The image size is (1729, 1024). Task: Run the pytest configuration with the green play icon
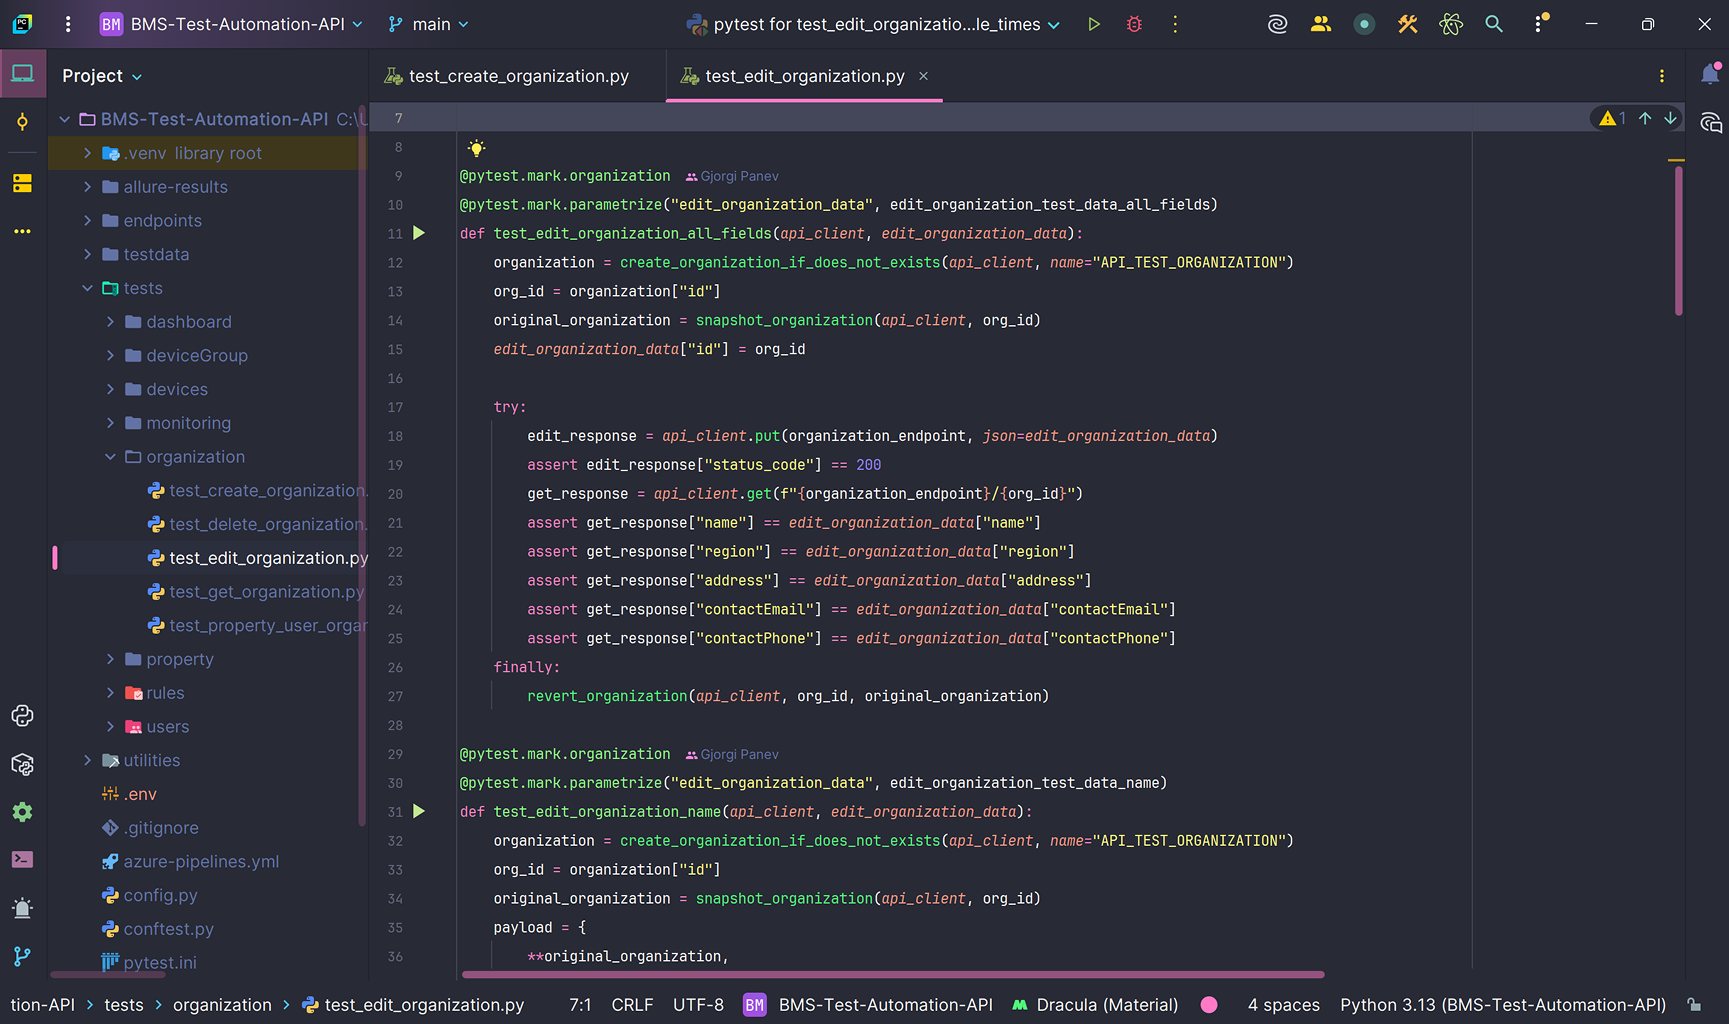1093,23
